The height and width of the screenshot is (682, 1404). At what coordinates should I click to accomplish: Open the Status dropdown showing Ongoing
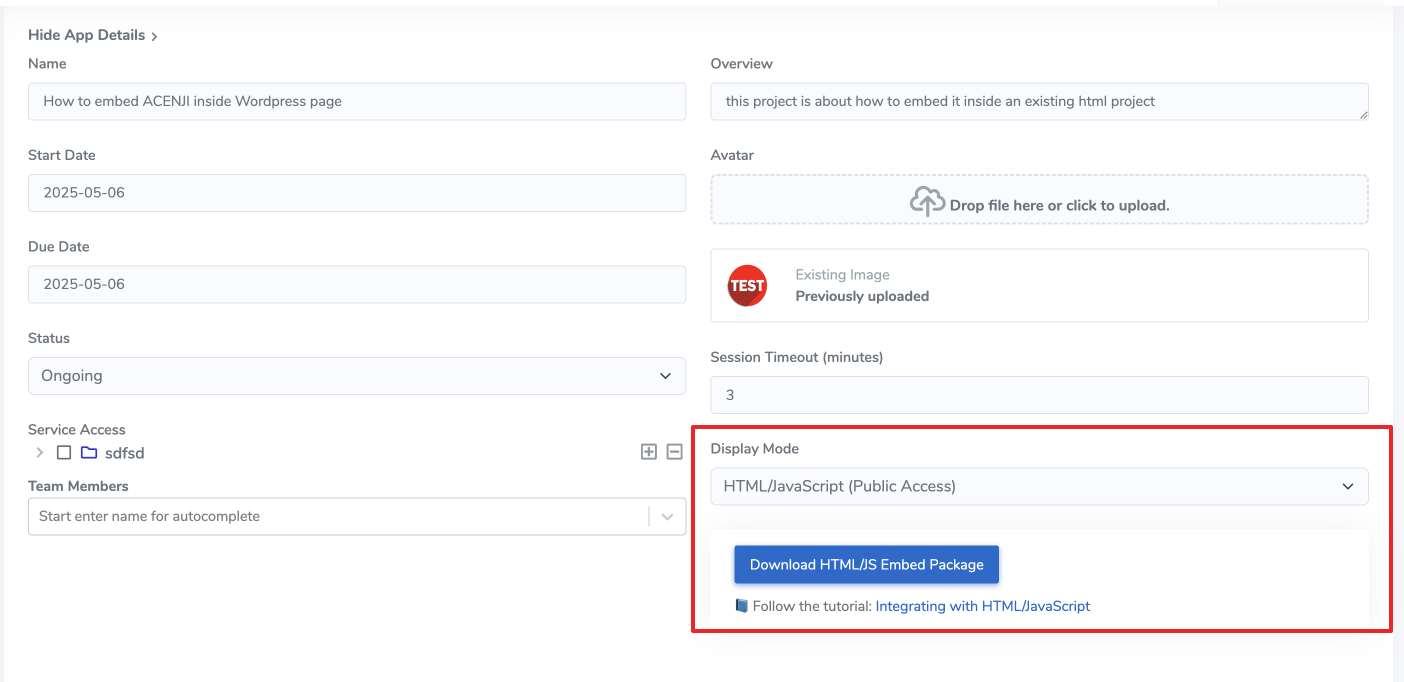point(356,375)
